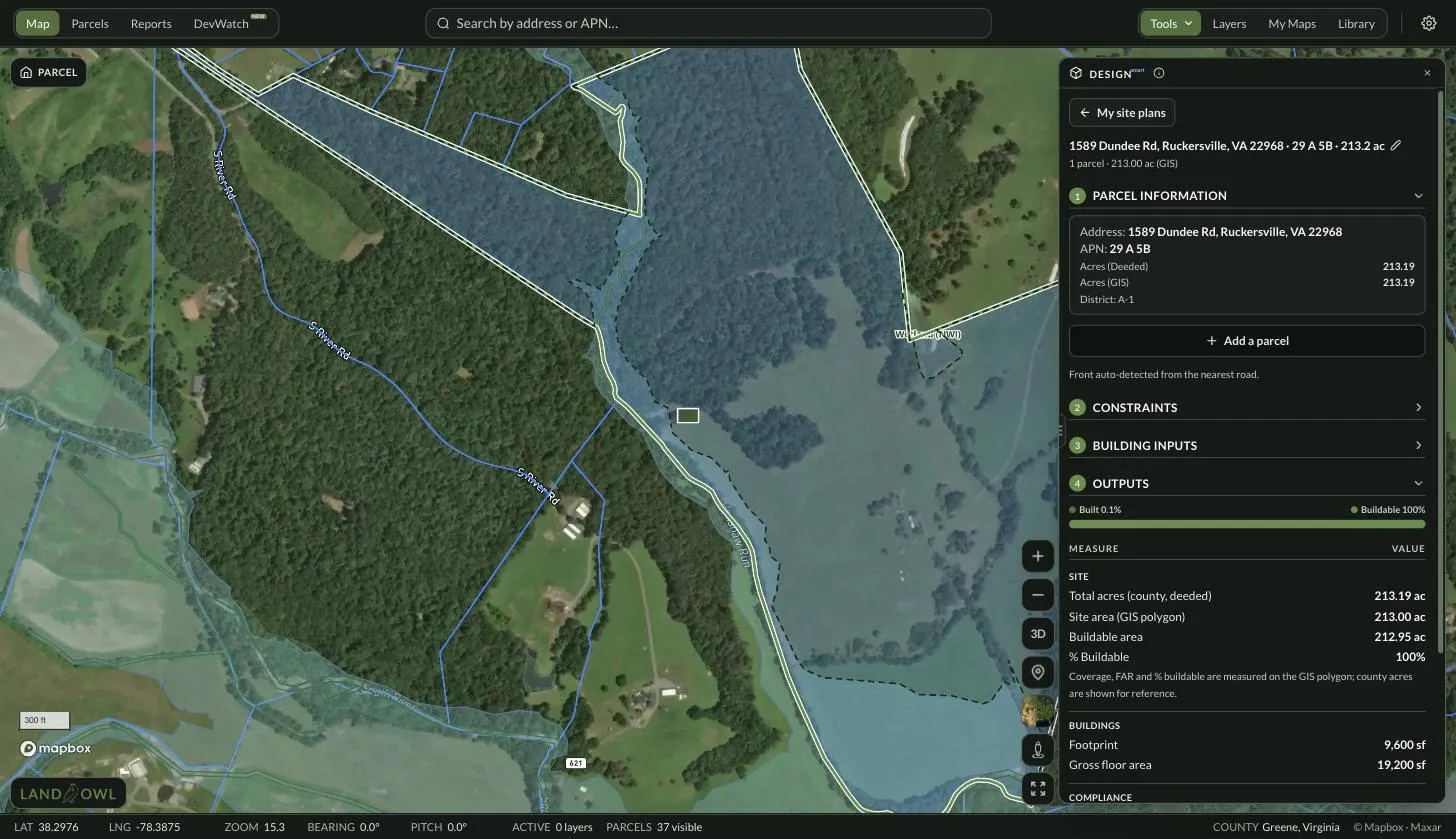Screen dimensions: 1456x839
Task: Go to the Reports tab
Action: pos(151,23)
